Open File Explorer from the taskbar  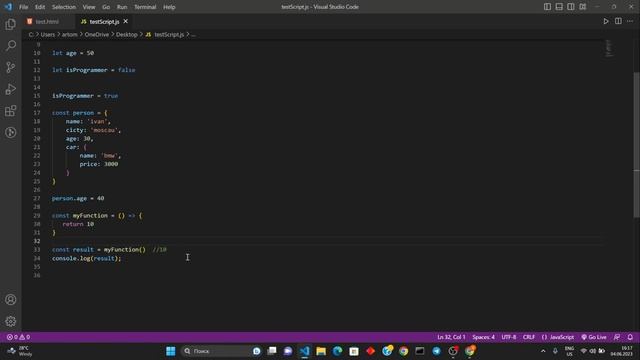(321, 351)
